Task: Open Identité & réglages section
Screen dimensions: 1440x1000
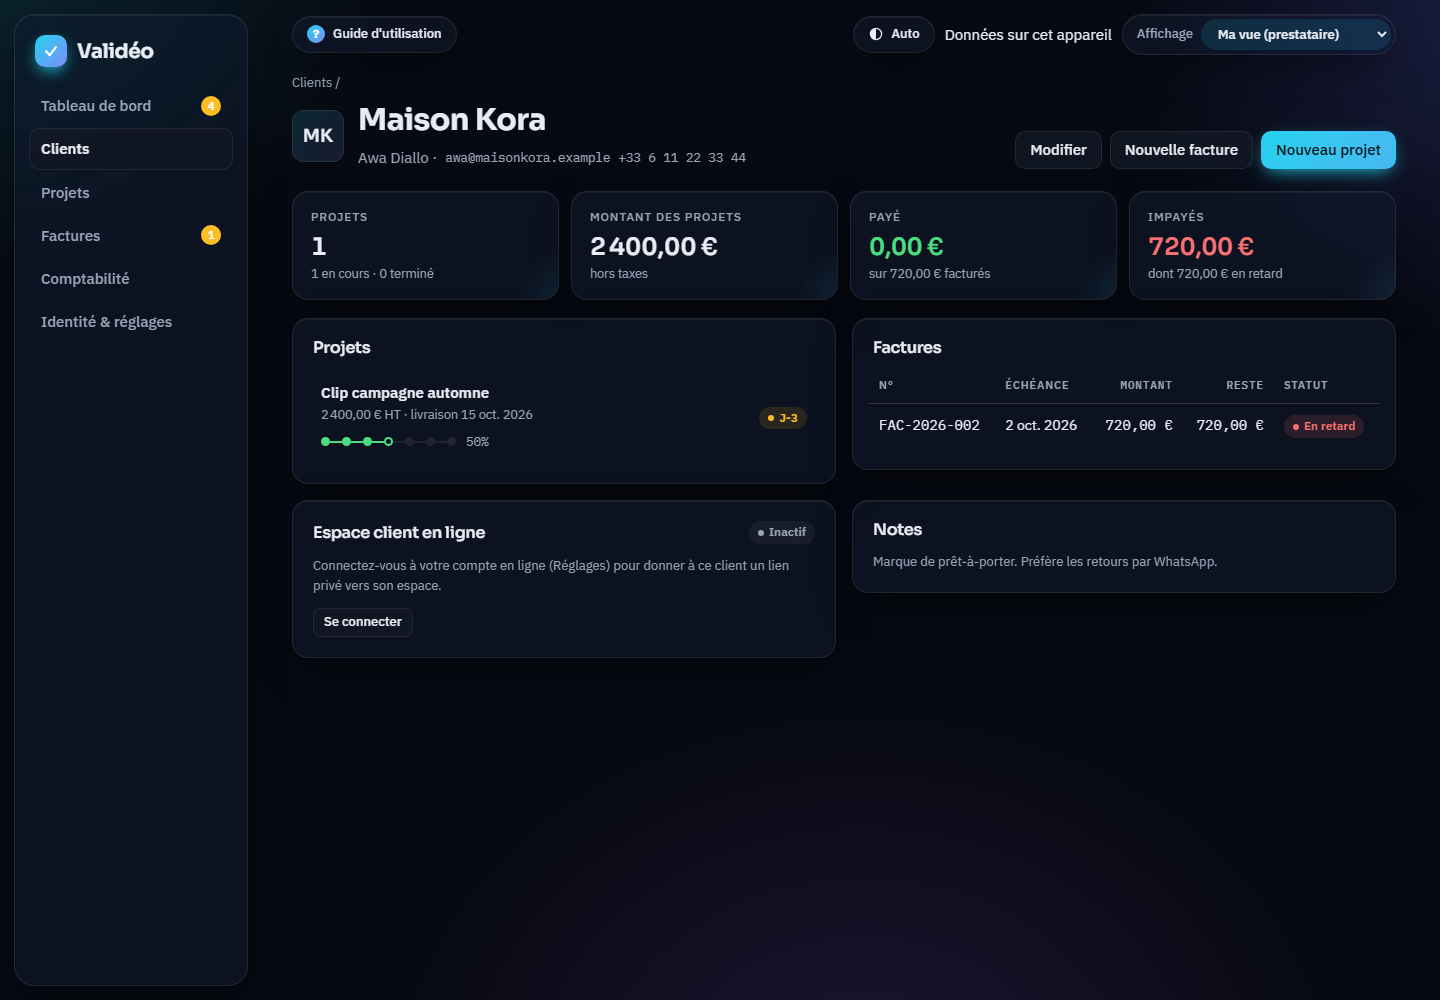Action: 131,322
